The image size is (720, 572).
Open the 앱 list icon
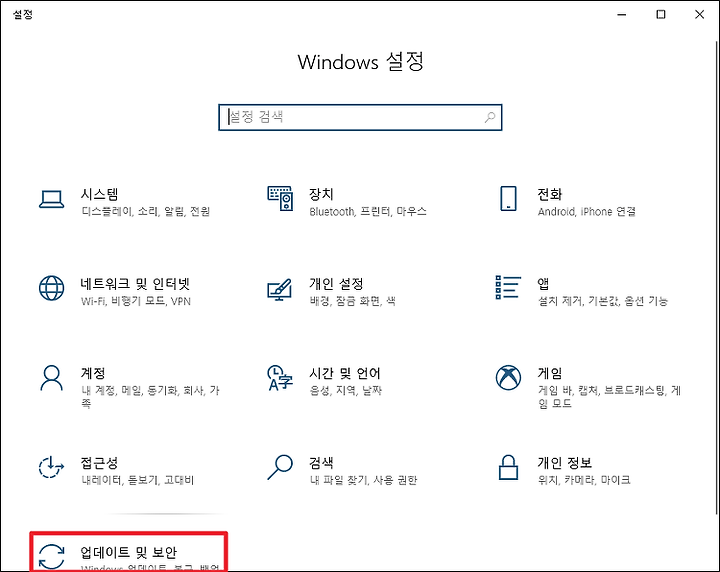[508, 287]
